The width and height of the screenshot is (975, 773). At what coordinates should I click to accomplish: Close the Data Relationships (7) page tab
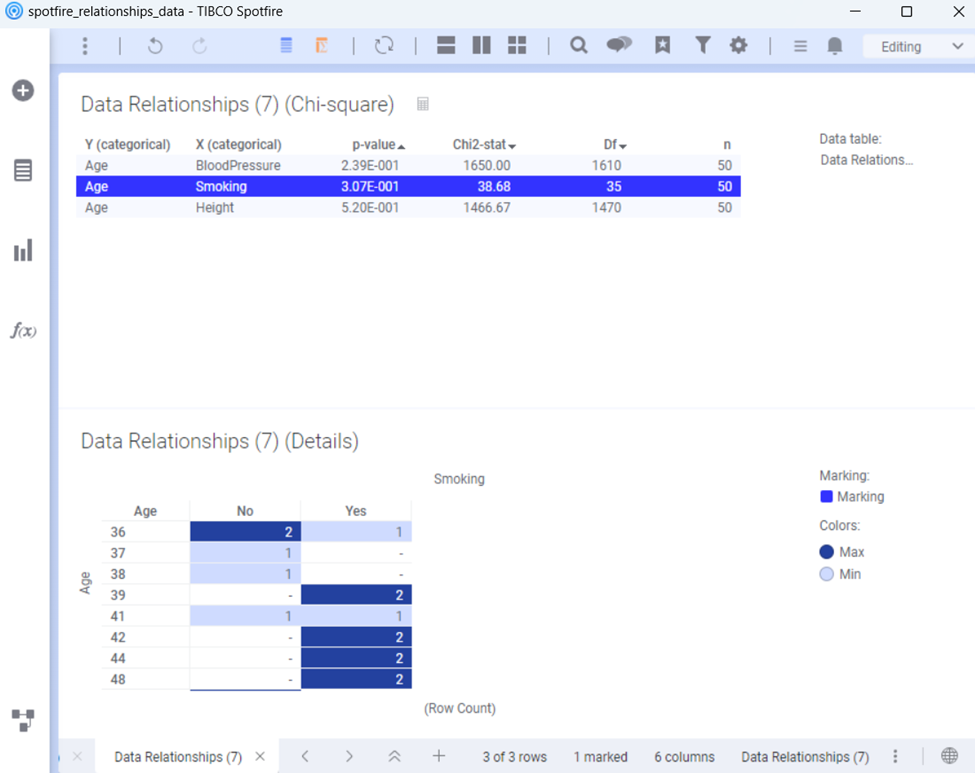(x=261, y=756)
